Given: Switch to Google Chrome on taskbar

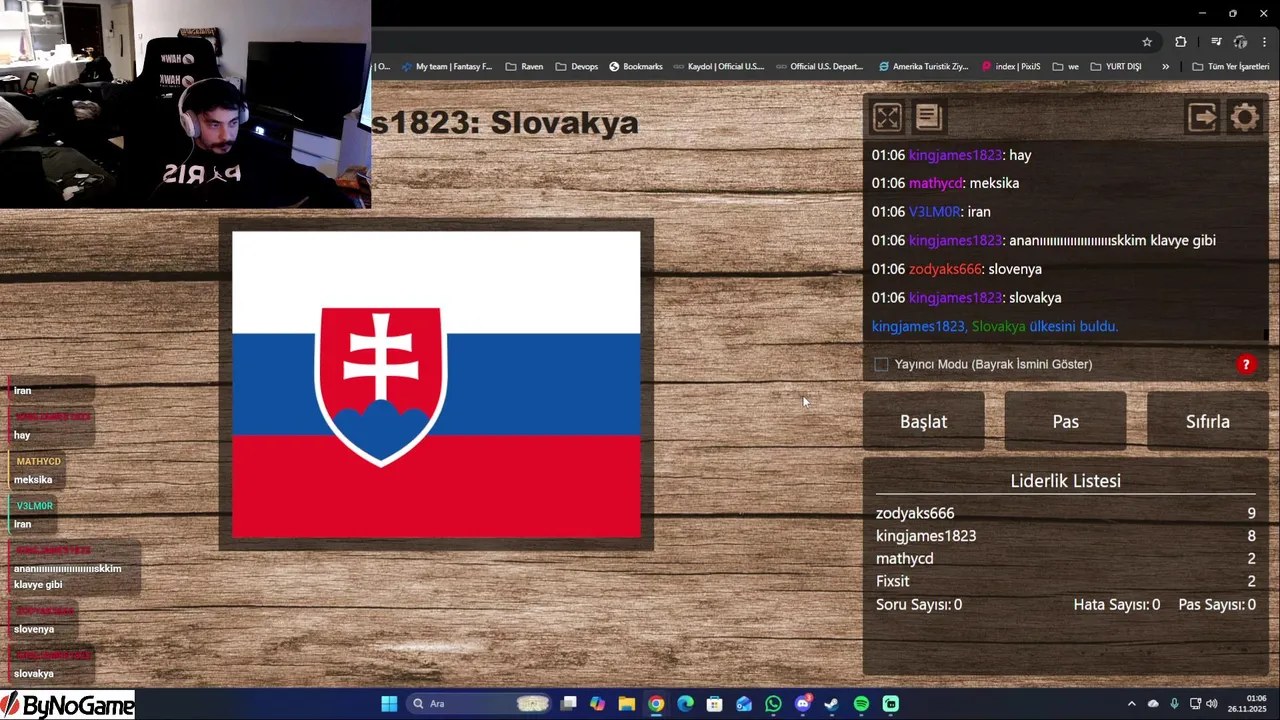Looking at the screenshot, I should tap(656, 704).
